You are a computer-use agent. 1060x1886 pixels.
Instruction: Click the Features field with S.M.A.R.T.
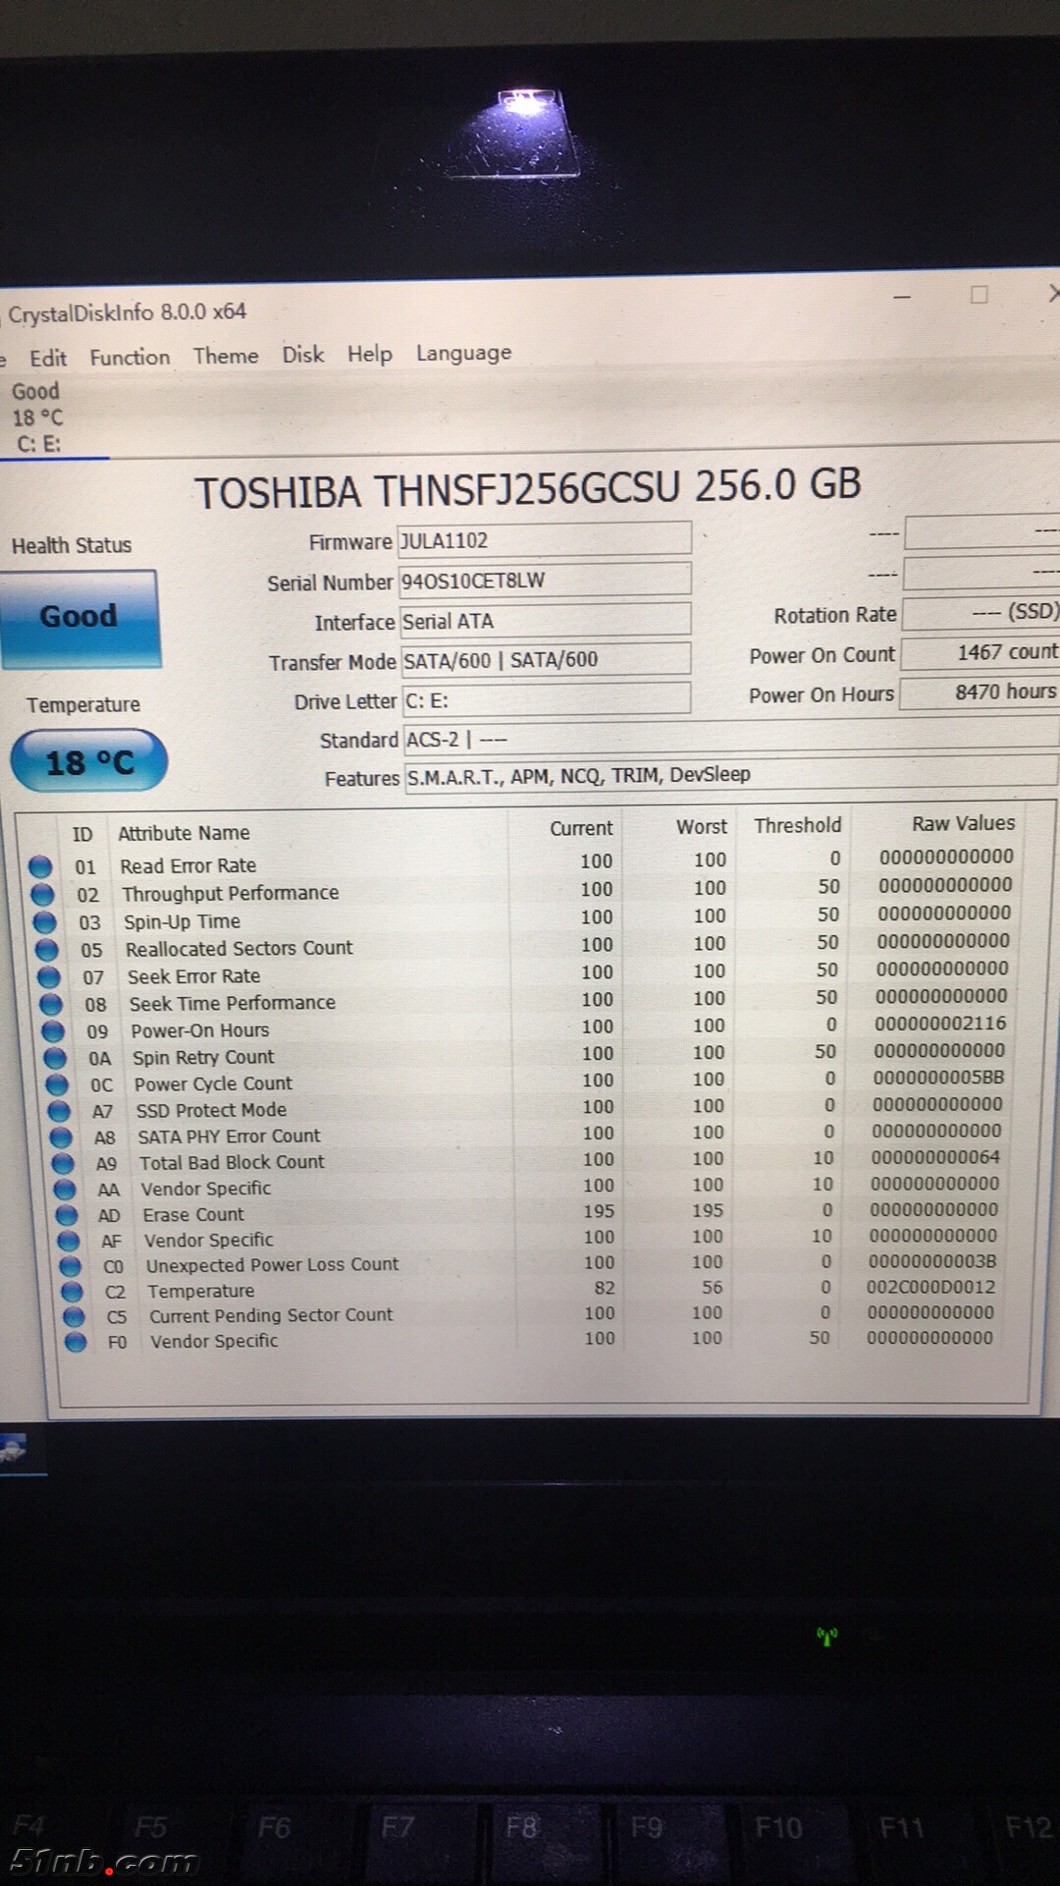[x=731, y=775]
